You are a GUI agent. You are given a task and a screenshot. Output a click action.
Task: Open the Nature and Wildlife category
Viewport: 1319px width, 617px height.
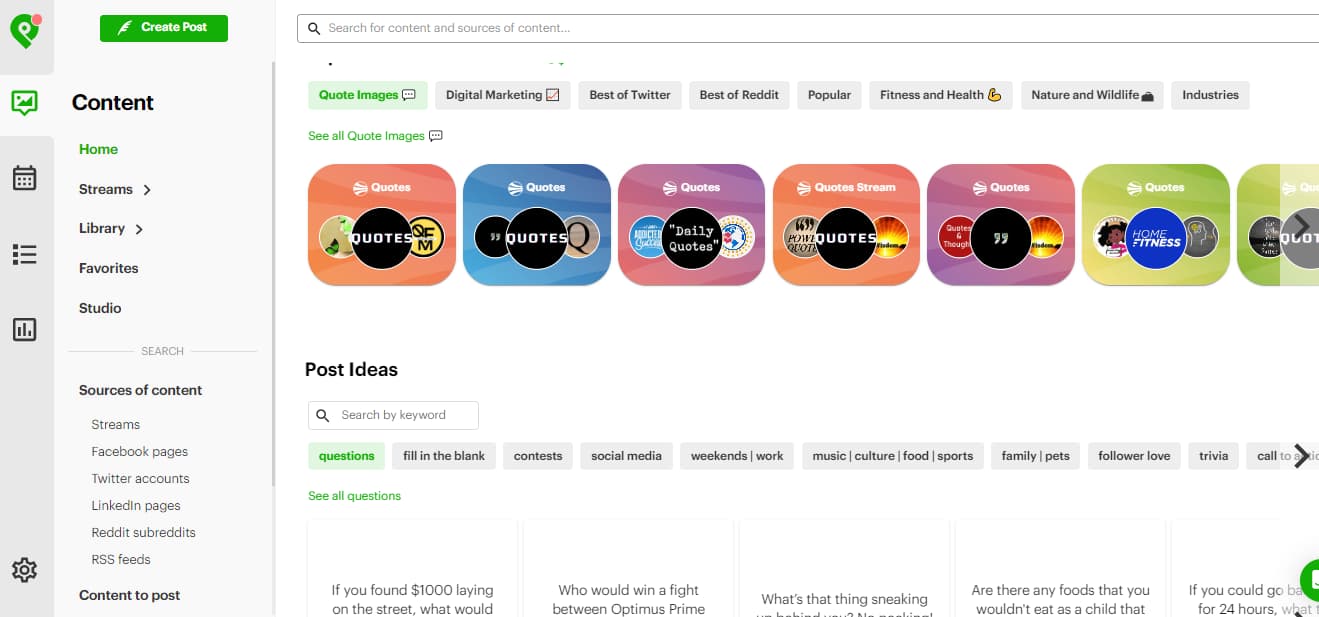click(x=1092, y=95)
